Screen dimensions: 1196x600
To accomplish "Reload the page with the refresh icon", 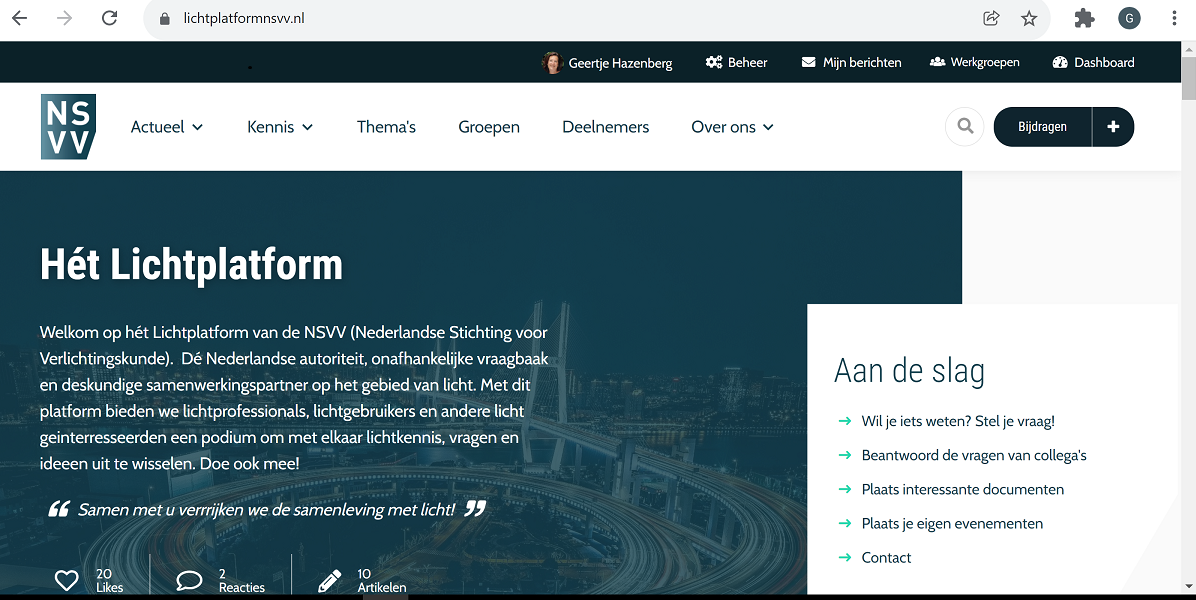I will tap(110, 18).
